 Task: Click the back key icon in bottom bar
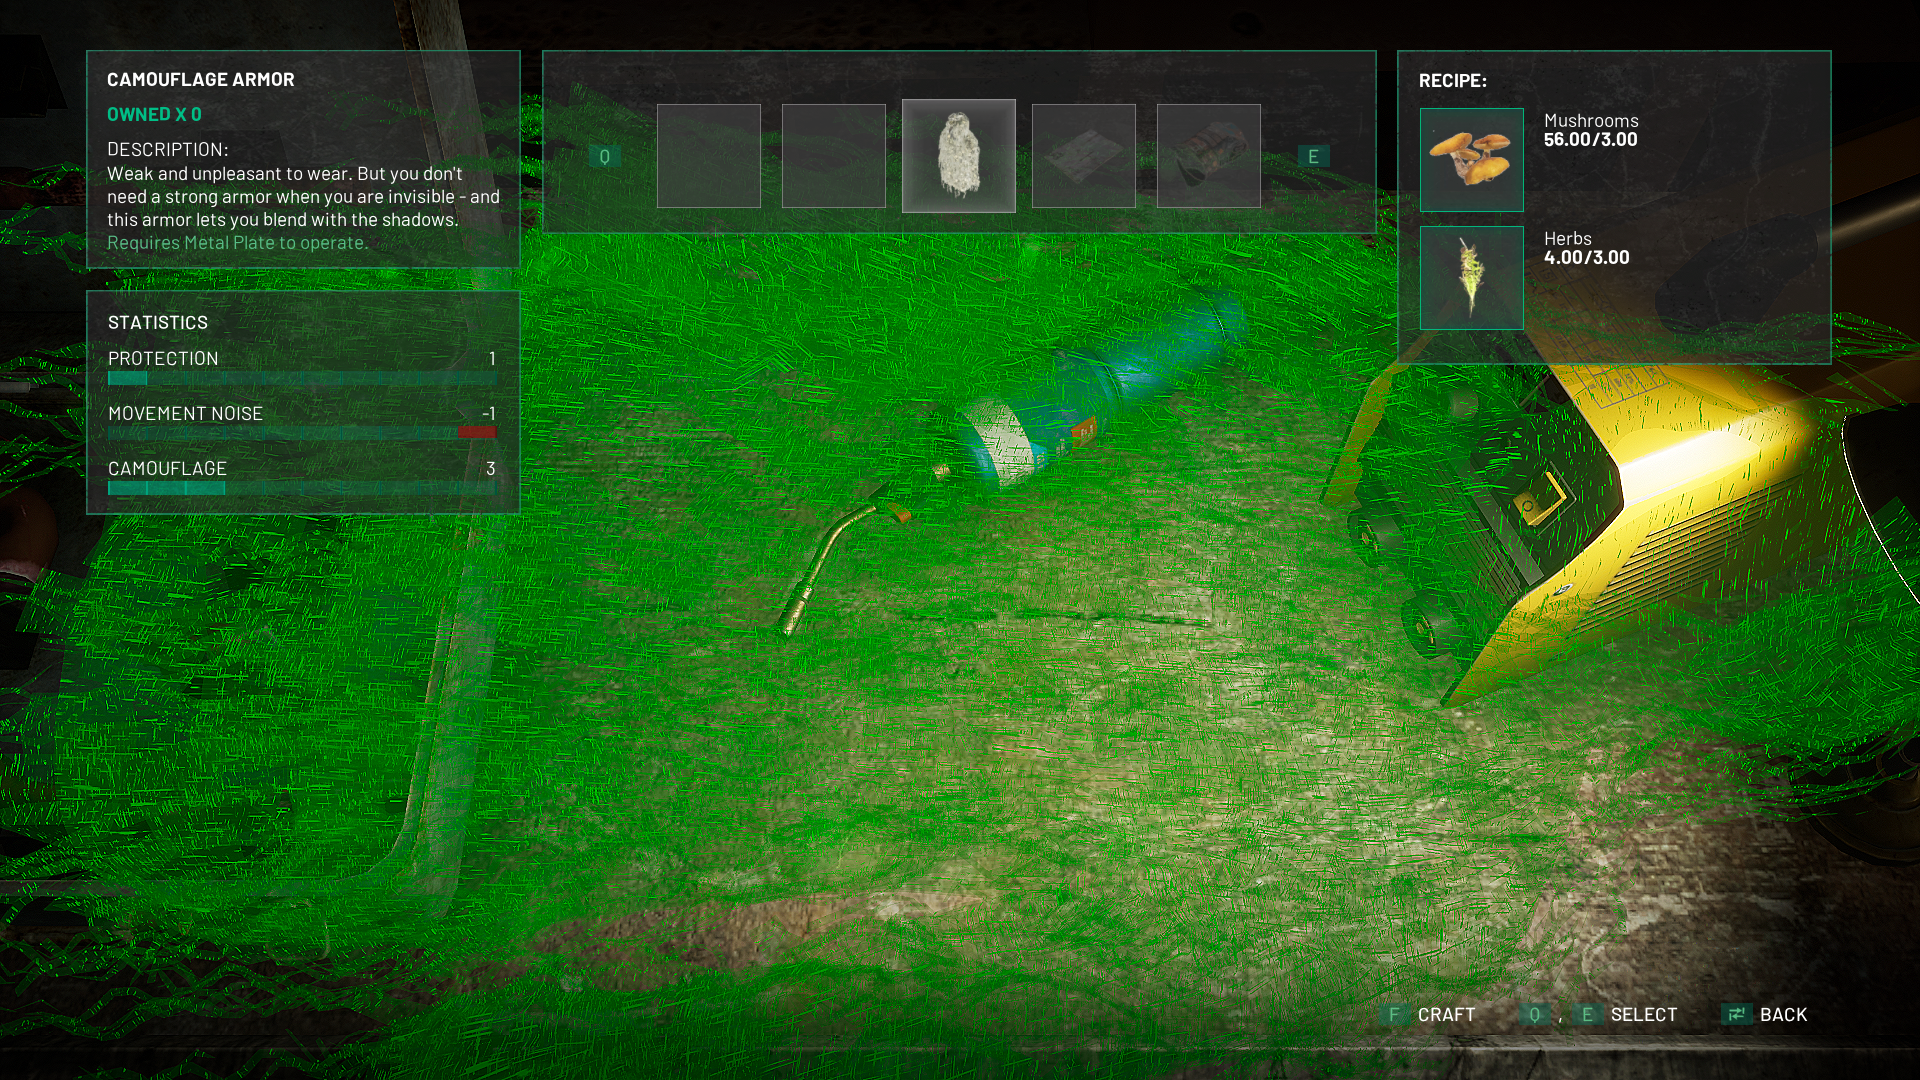pos(1736,1014)
